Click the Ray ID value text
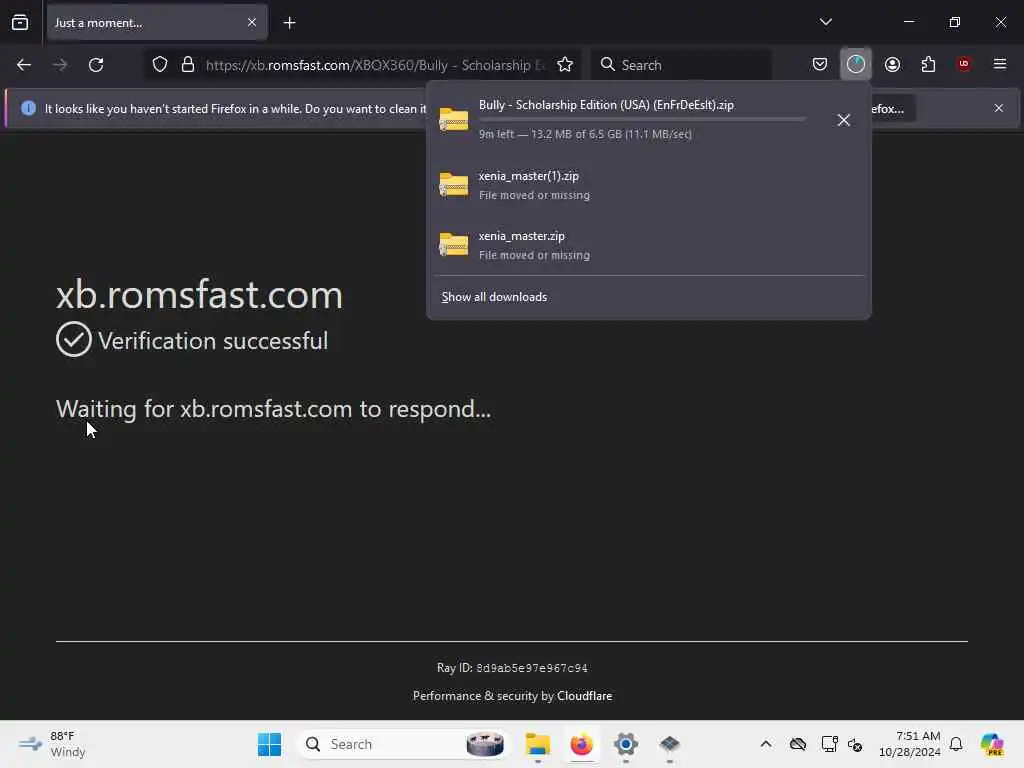This screenshot has height=768, width=1024. point(532,668)
